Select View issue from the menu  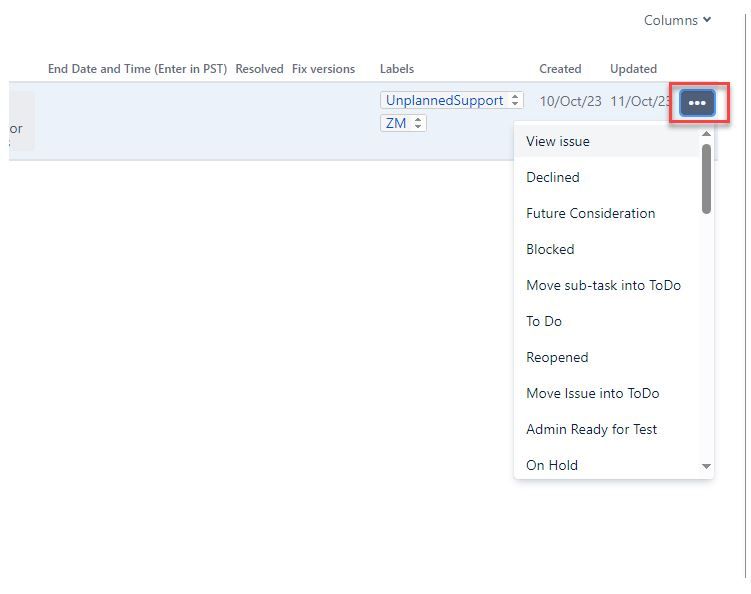pos(606,141)
